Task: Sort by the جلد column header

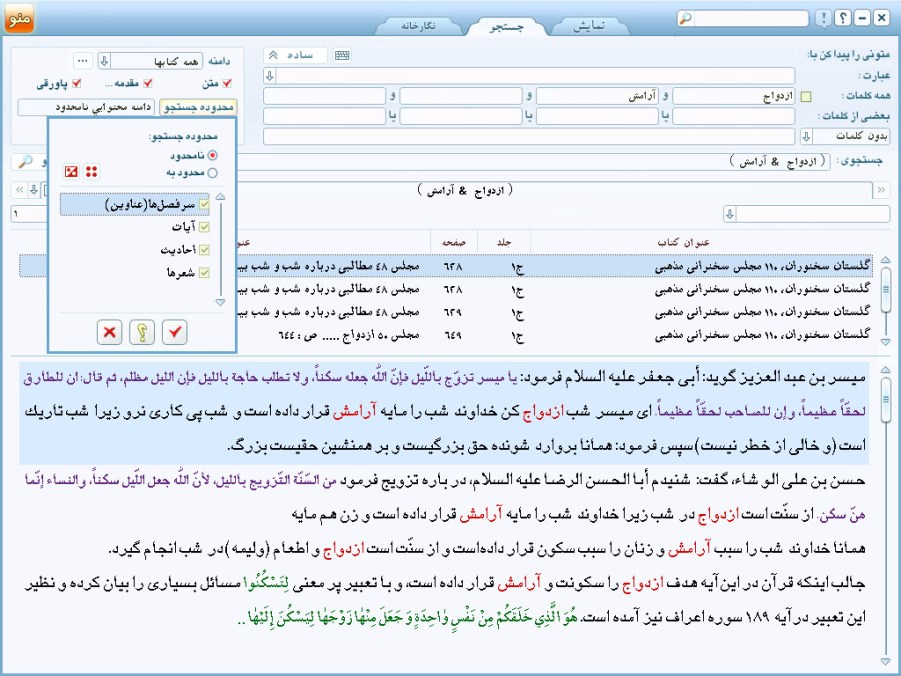Action: tap(504, 243)
